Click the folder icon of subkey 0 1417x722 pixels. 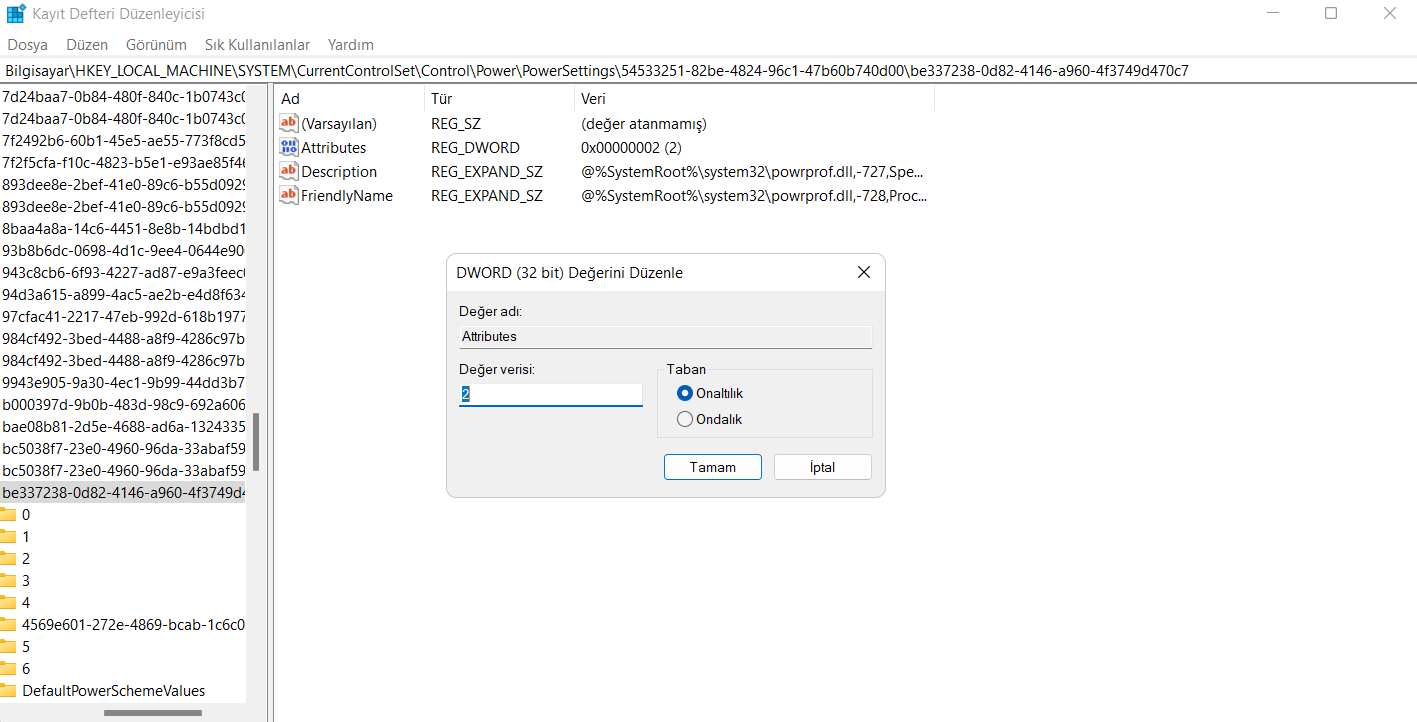coord(8,515)
